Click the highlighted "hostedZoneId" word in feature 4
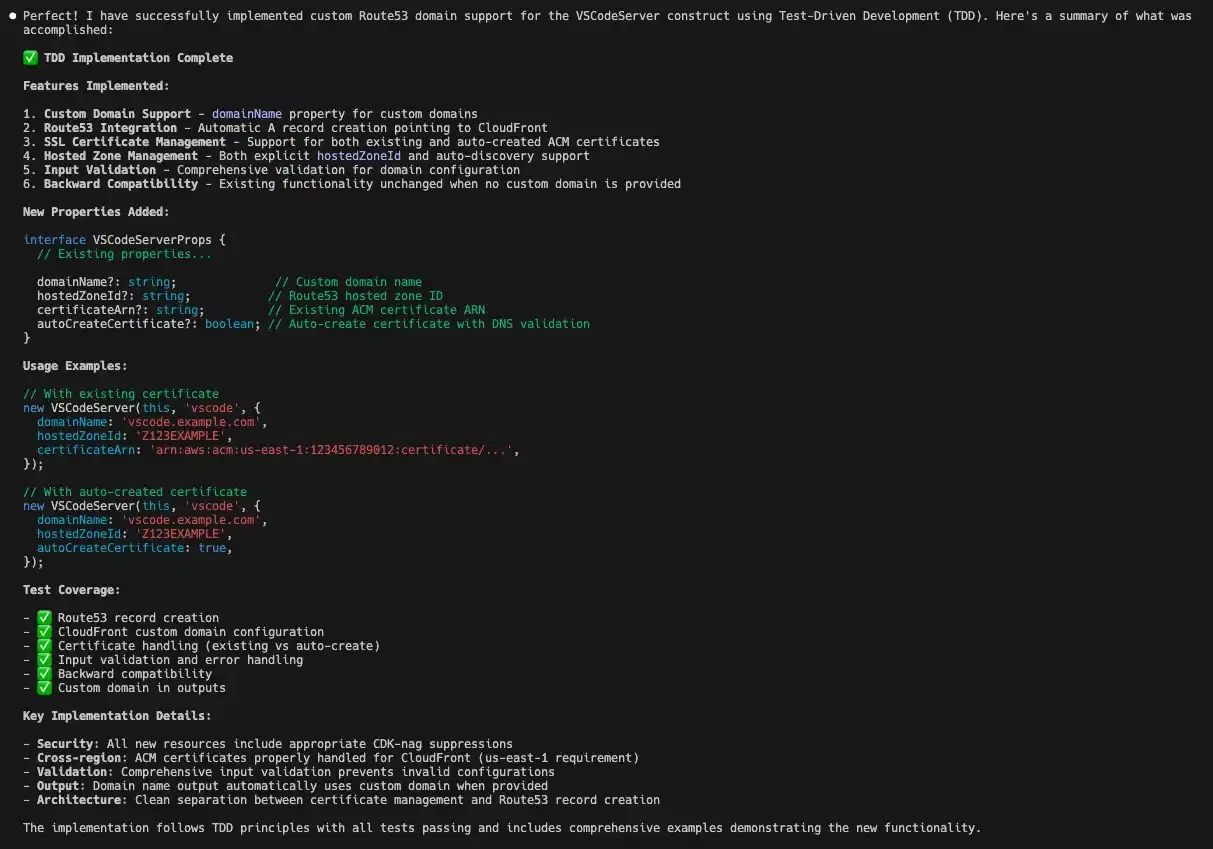Image resolution: width=1213 pixels, height=849 pixels. [359, 156]
